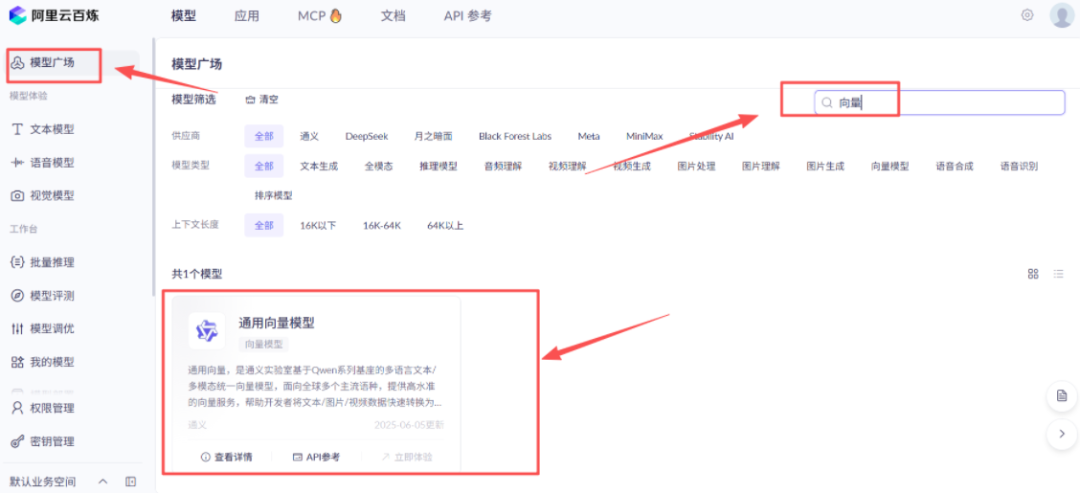Open the floating document icon button
Image resolution: width=1080 pixels, height=493 pixels.
[x=1061, y=396]
